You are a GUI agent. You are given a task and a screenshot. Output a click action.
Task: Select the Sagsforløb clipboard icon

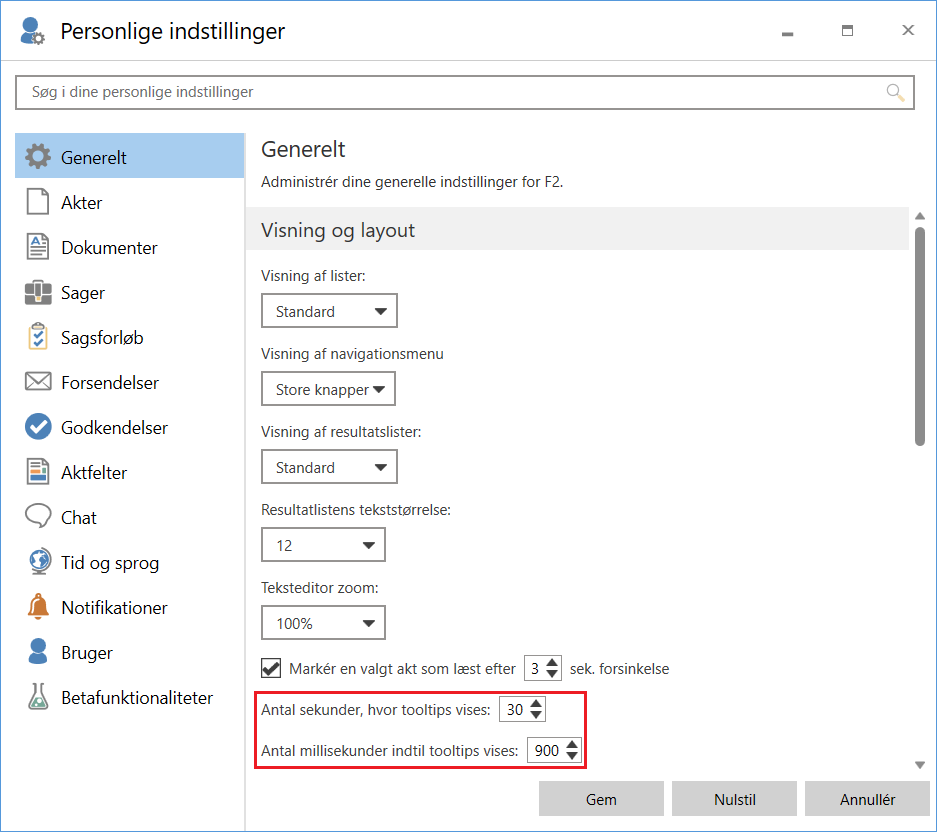36,336
